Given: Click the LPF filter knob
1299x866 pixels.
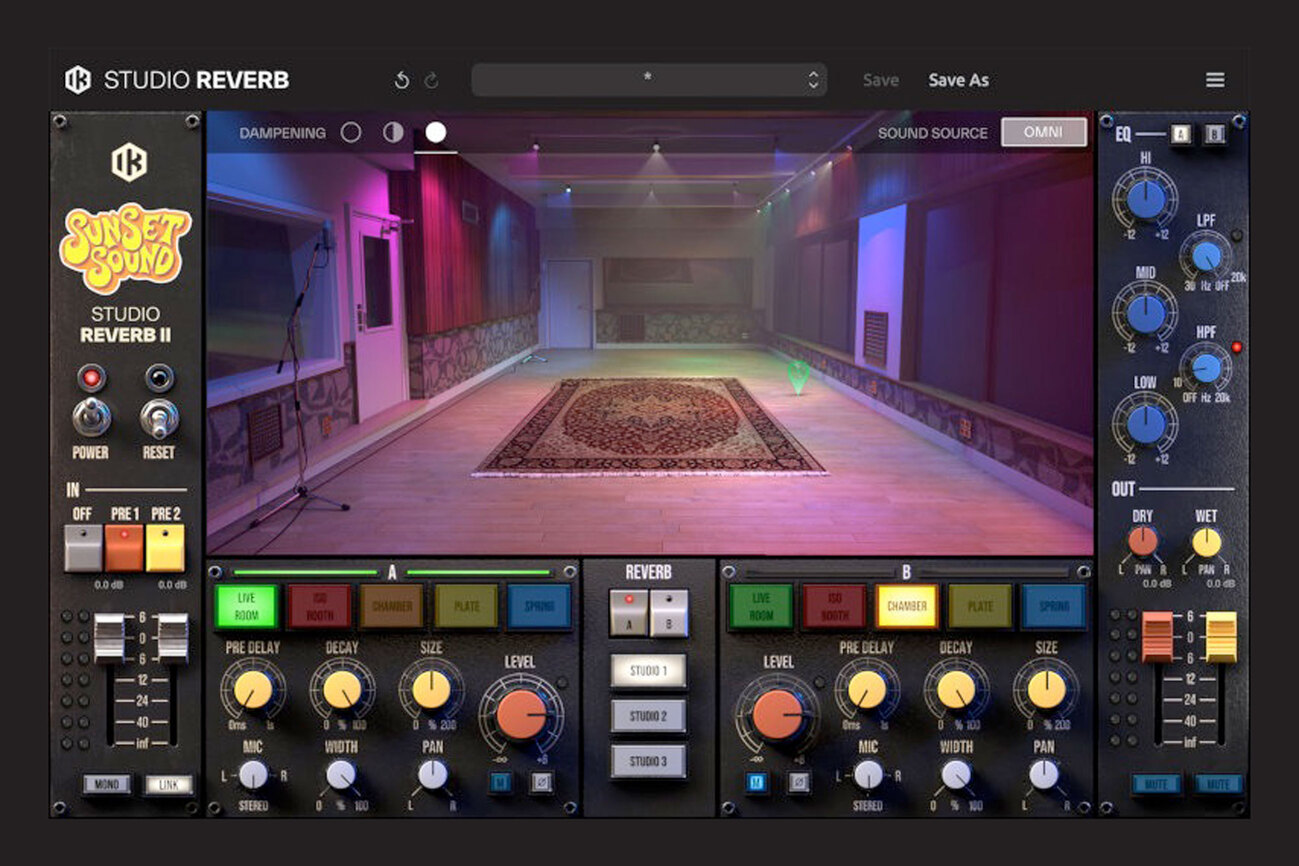Looking at the screenshot, I should click(1207, 256).
